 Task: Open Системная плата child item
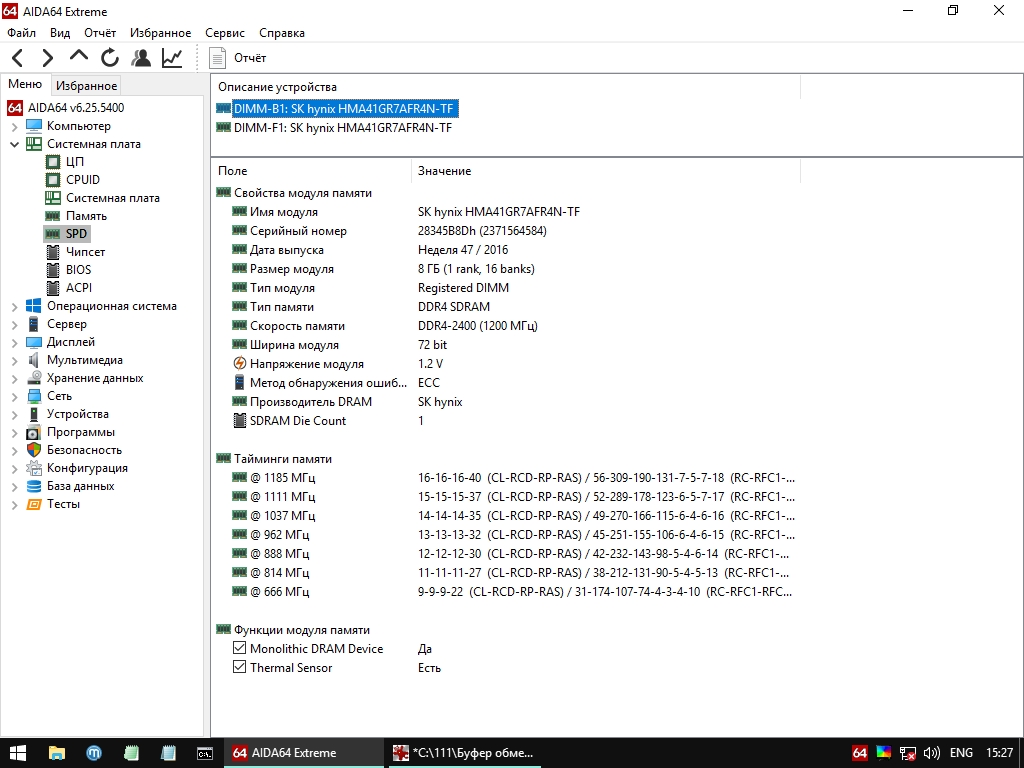pos(112,198)
